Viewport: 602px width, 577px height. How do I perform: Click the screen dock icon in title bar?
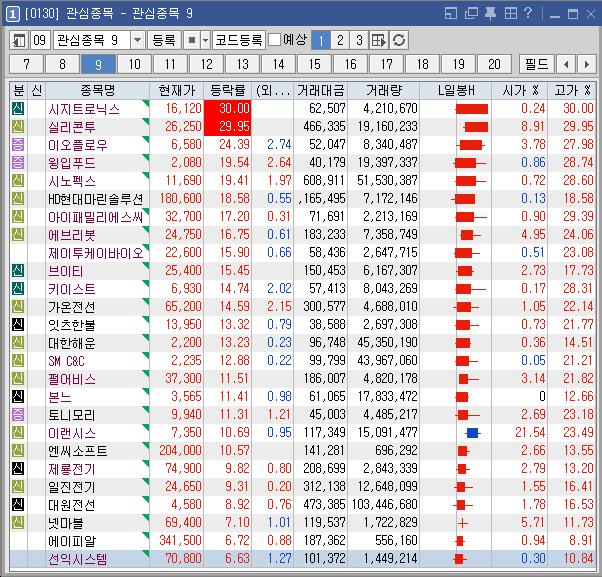pos(451,13)
